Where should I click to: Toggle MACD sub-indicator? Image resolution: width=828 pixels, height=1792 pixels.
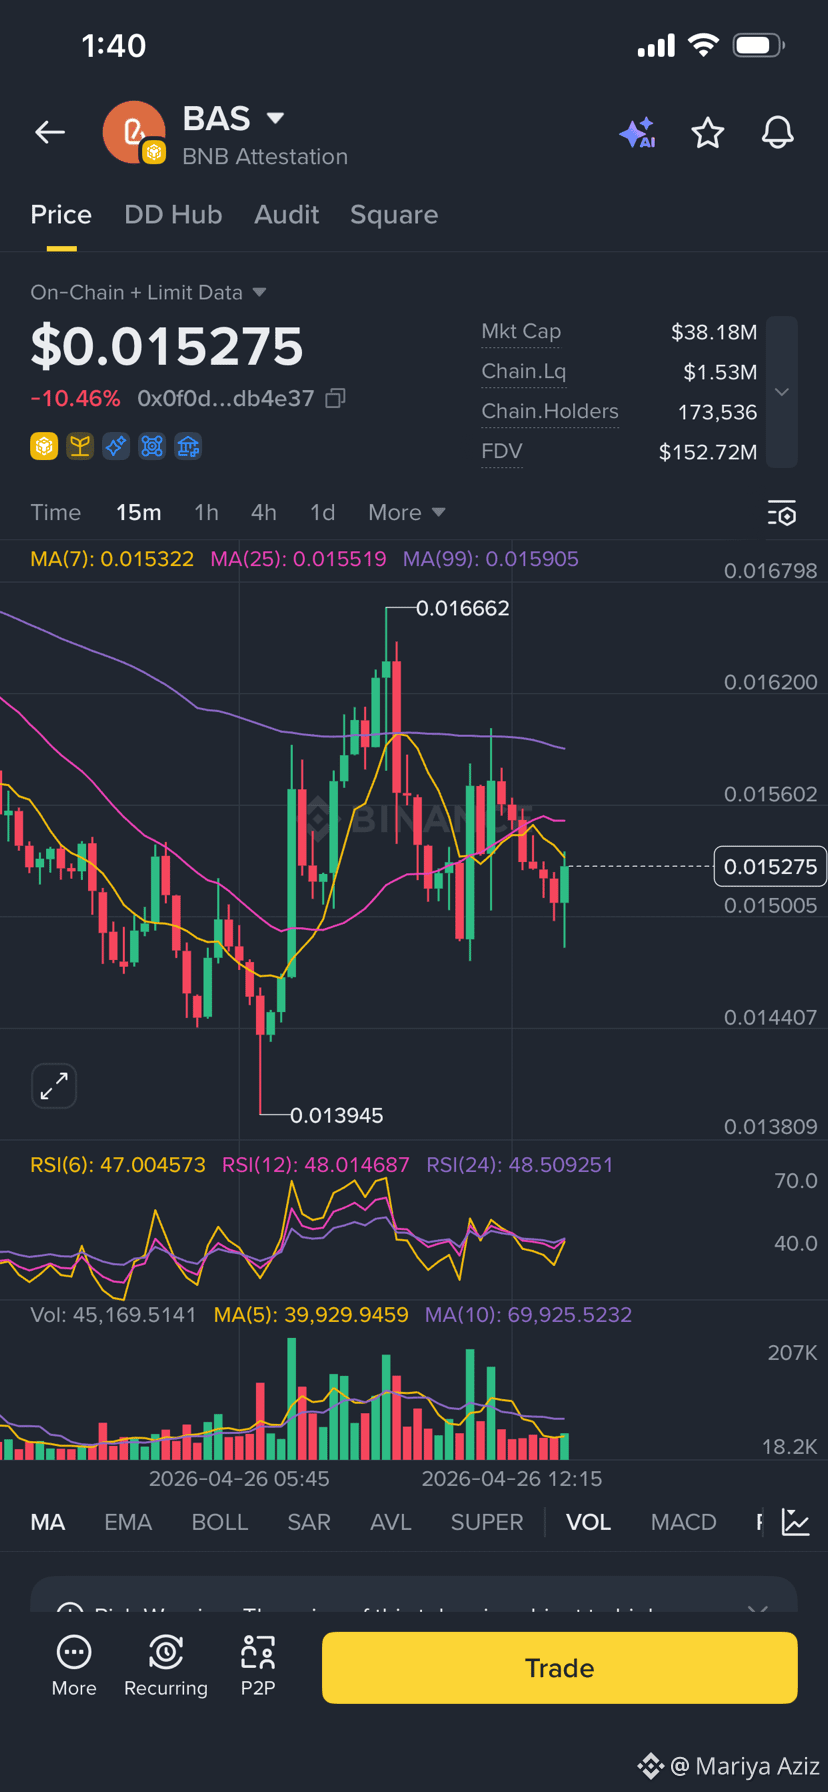[x=684, y=1522]
